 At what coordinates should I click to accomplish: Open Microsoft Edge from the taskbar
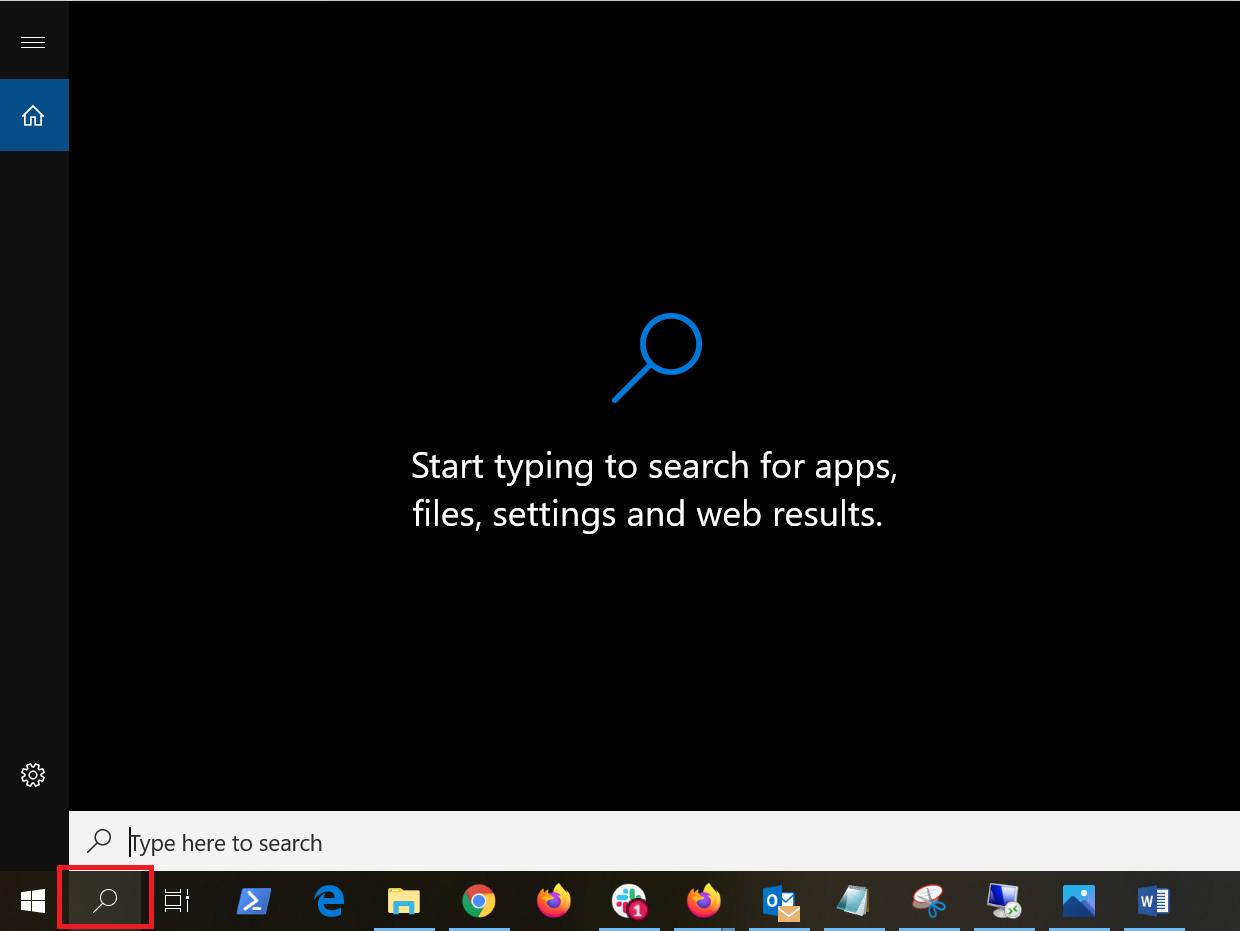[328, 901]
